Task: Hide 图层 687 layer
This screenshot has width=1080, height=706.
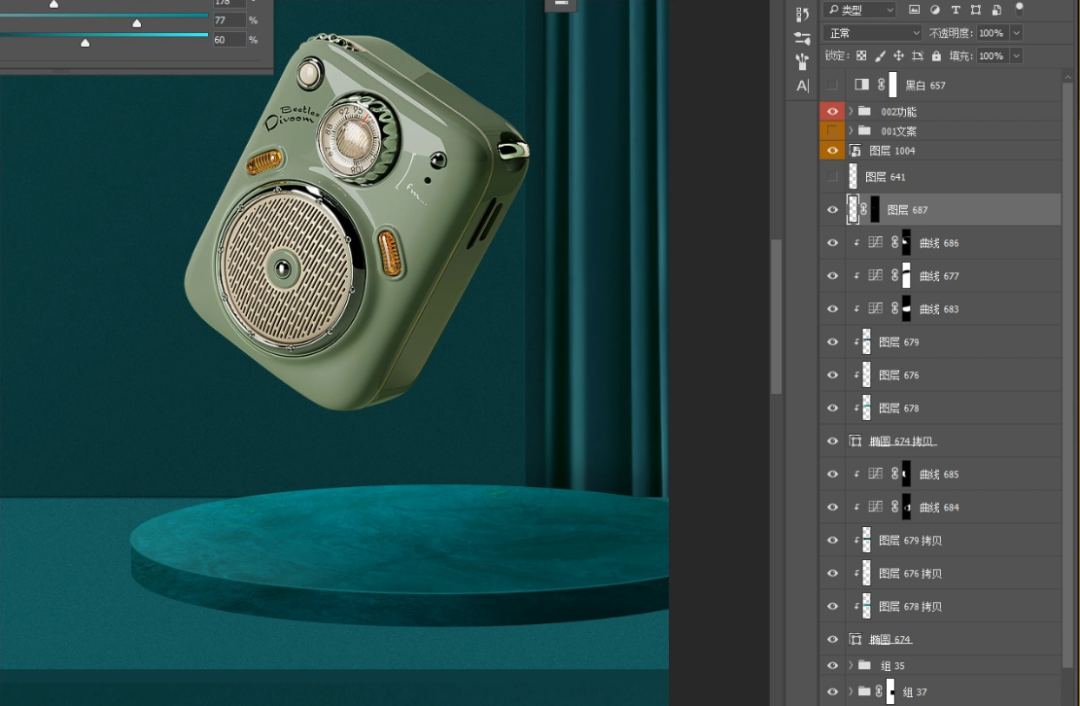Action: click(x=832, y=209)
